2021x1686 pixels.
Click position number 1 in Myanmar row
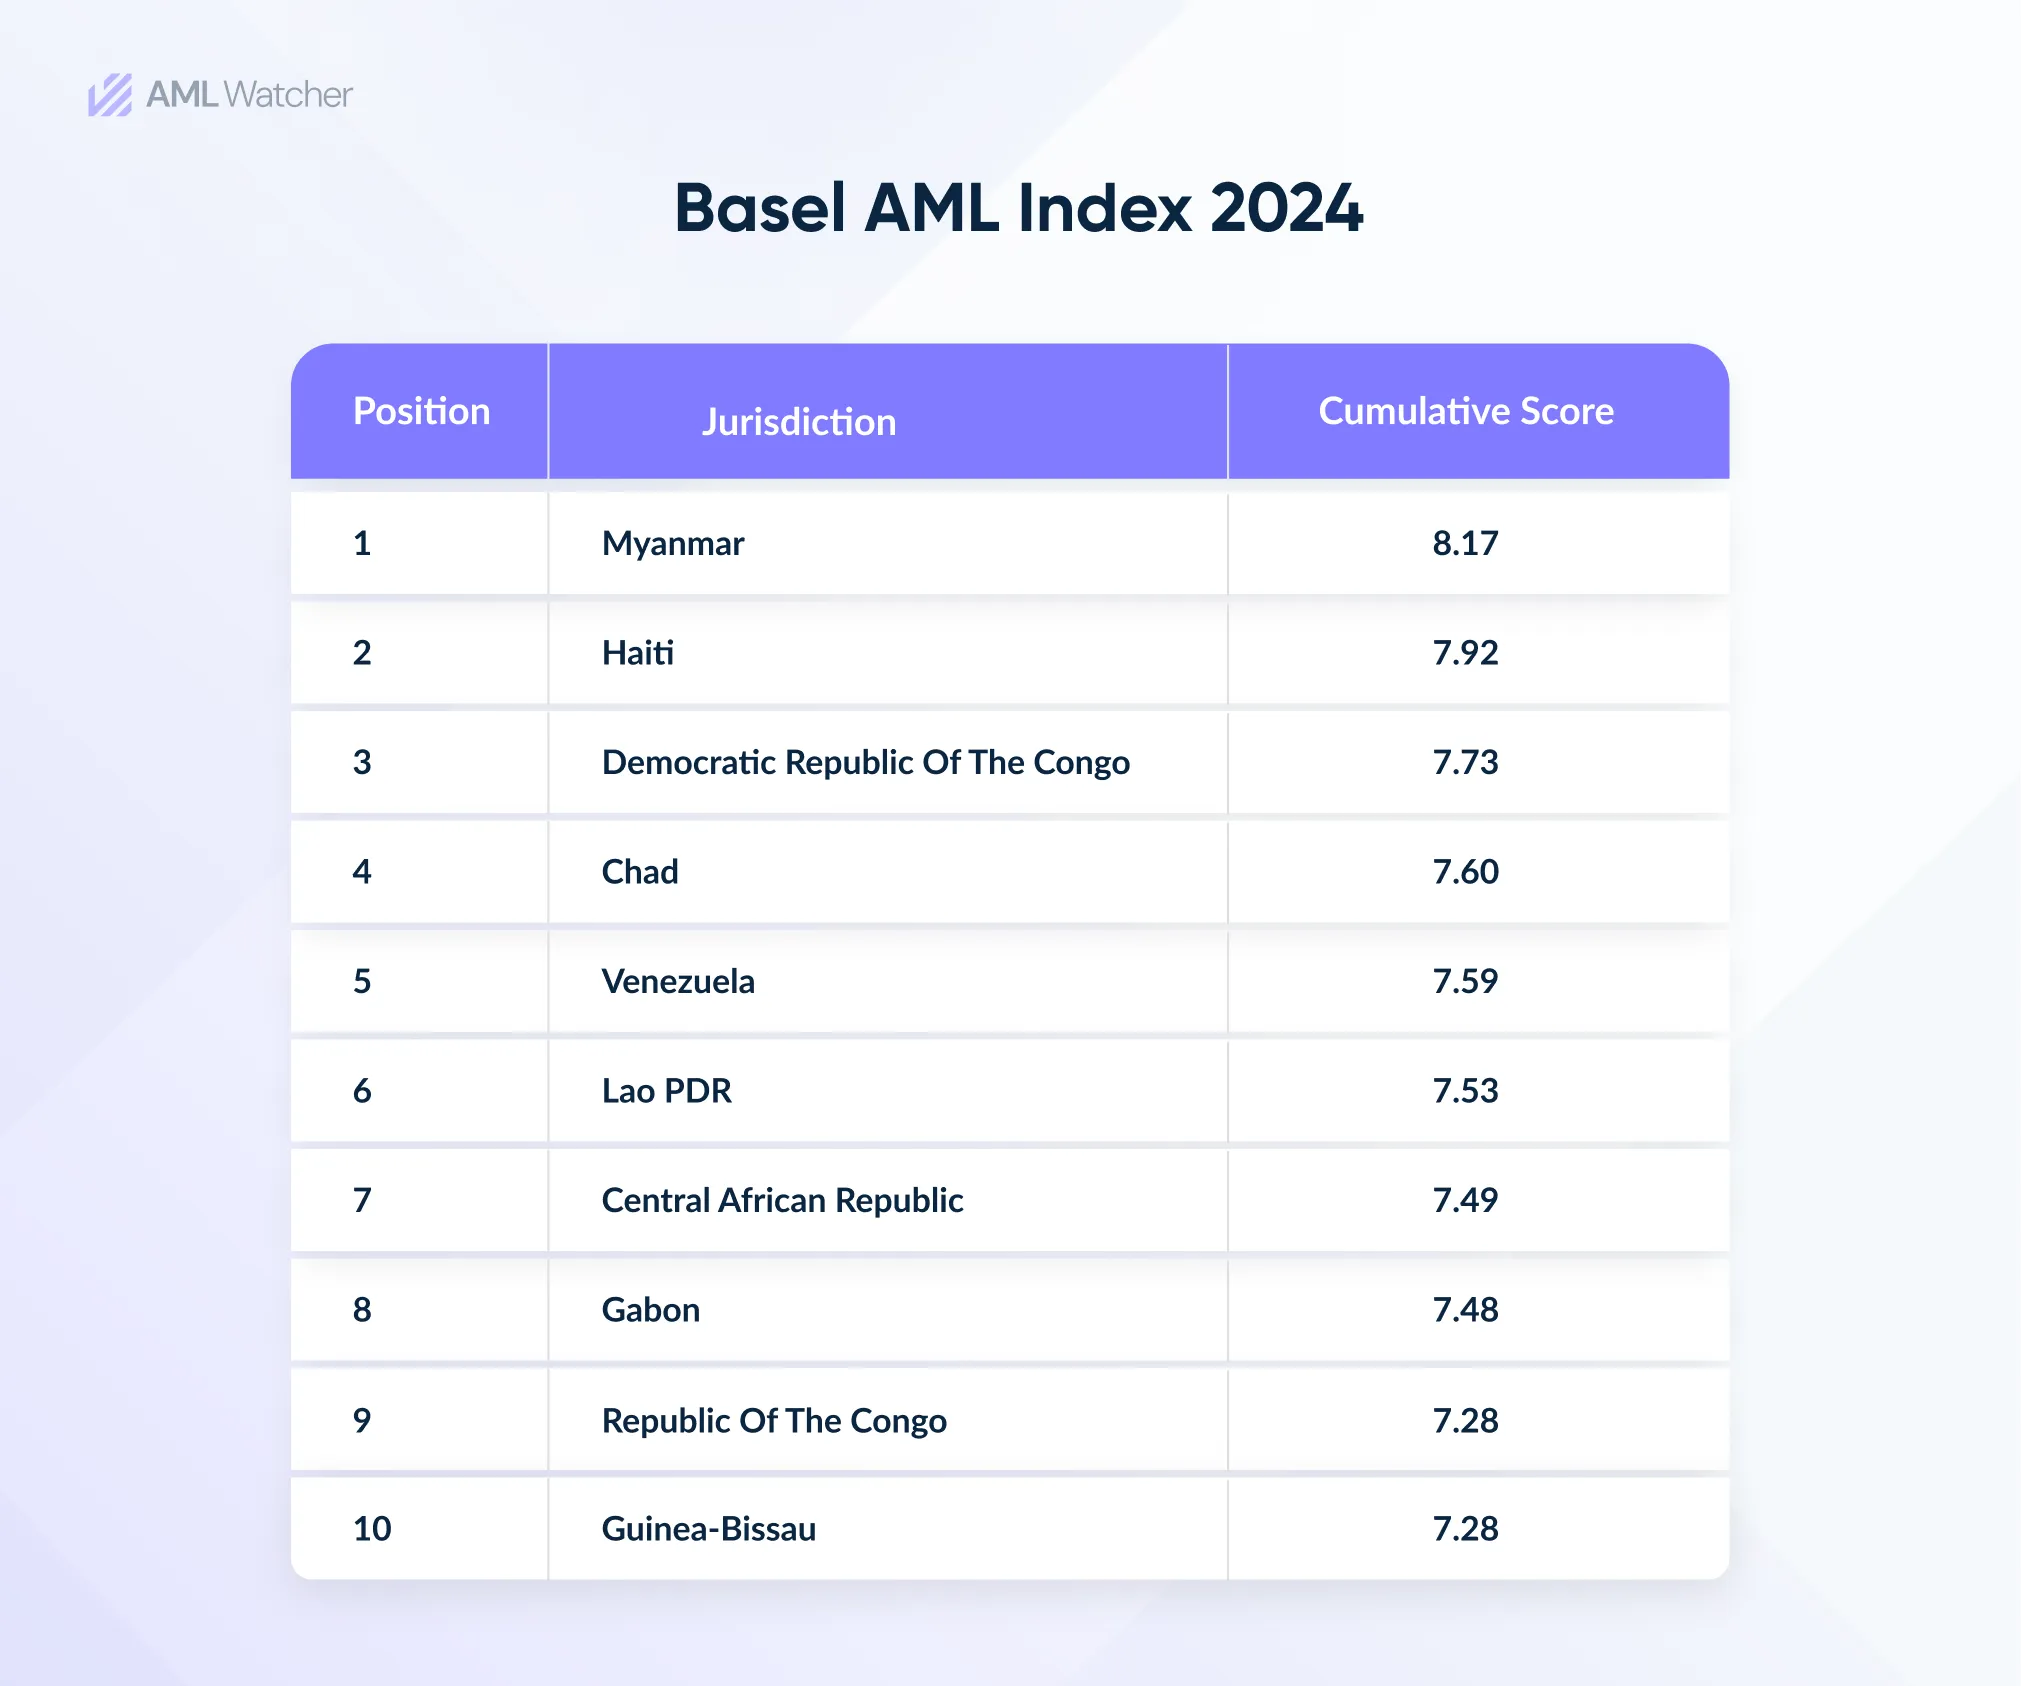pos(362,543)
